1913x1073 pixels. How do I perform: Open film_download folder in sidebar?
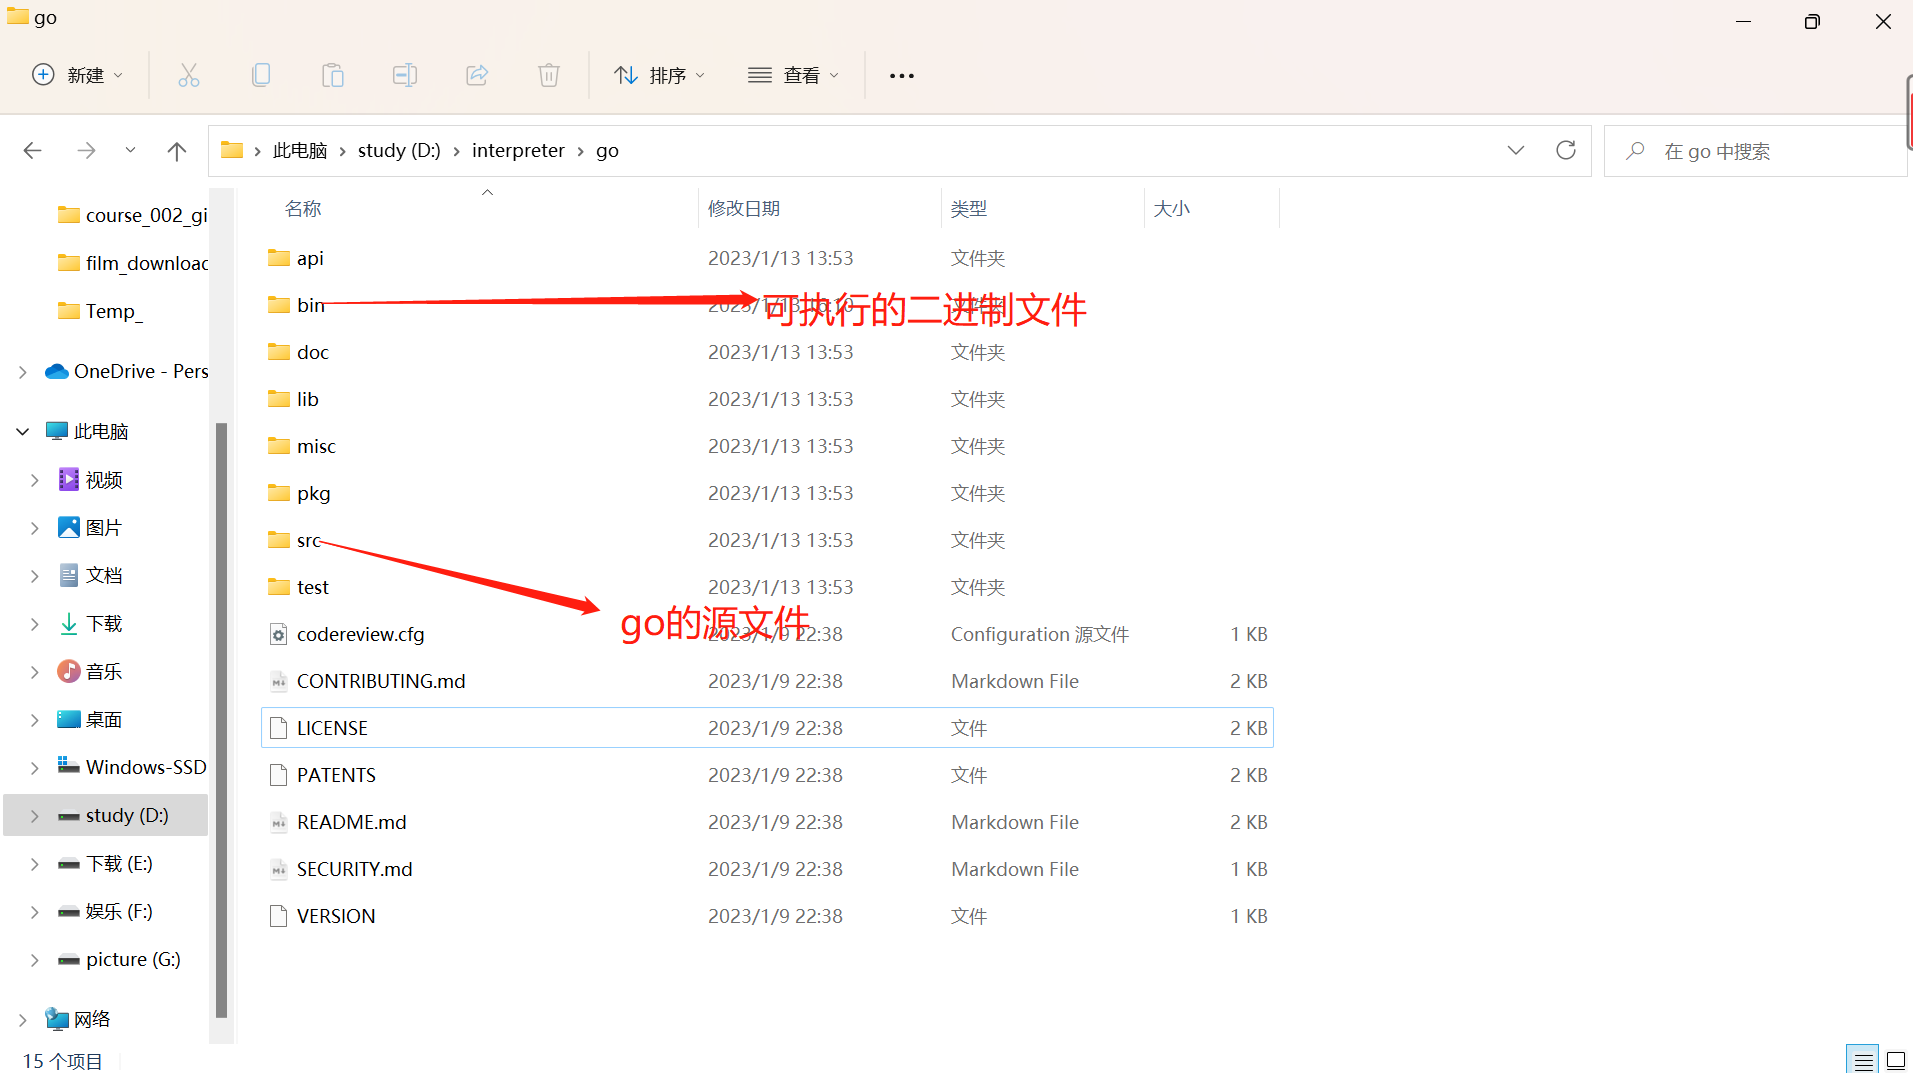(133, 263)
